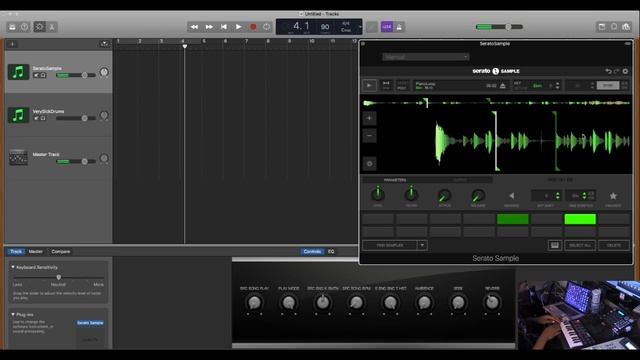
Task: Open the Manual preset dropdown in SeratoSample
Action: tap(426, 57)
